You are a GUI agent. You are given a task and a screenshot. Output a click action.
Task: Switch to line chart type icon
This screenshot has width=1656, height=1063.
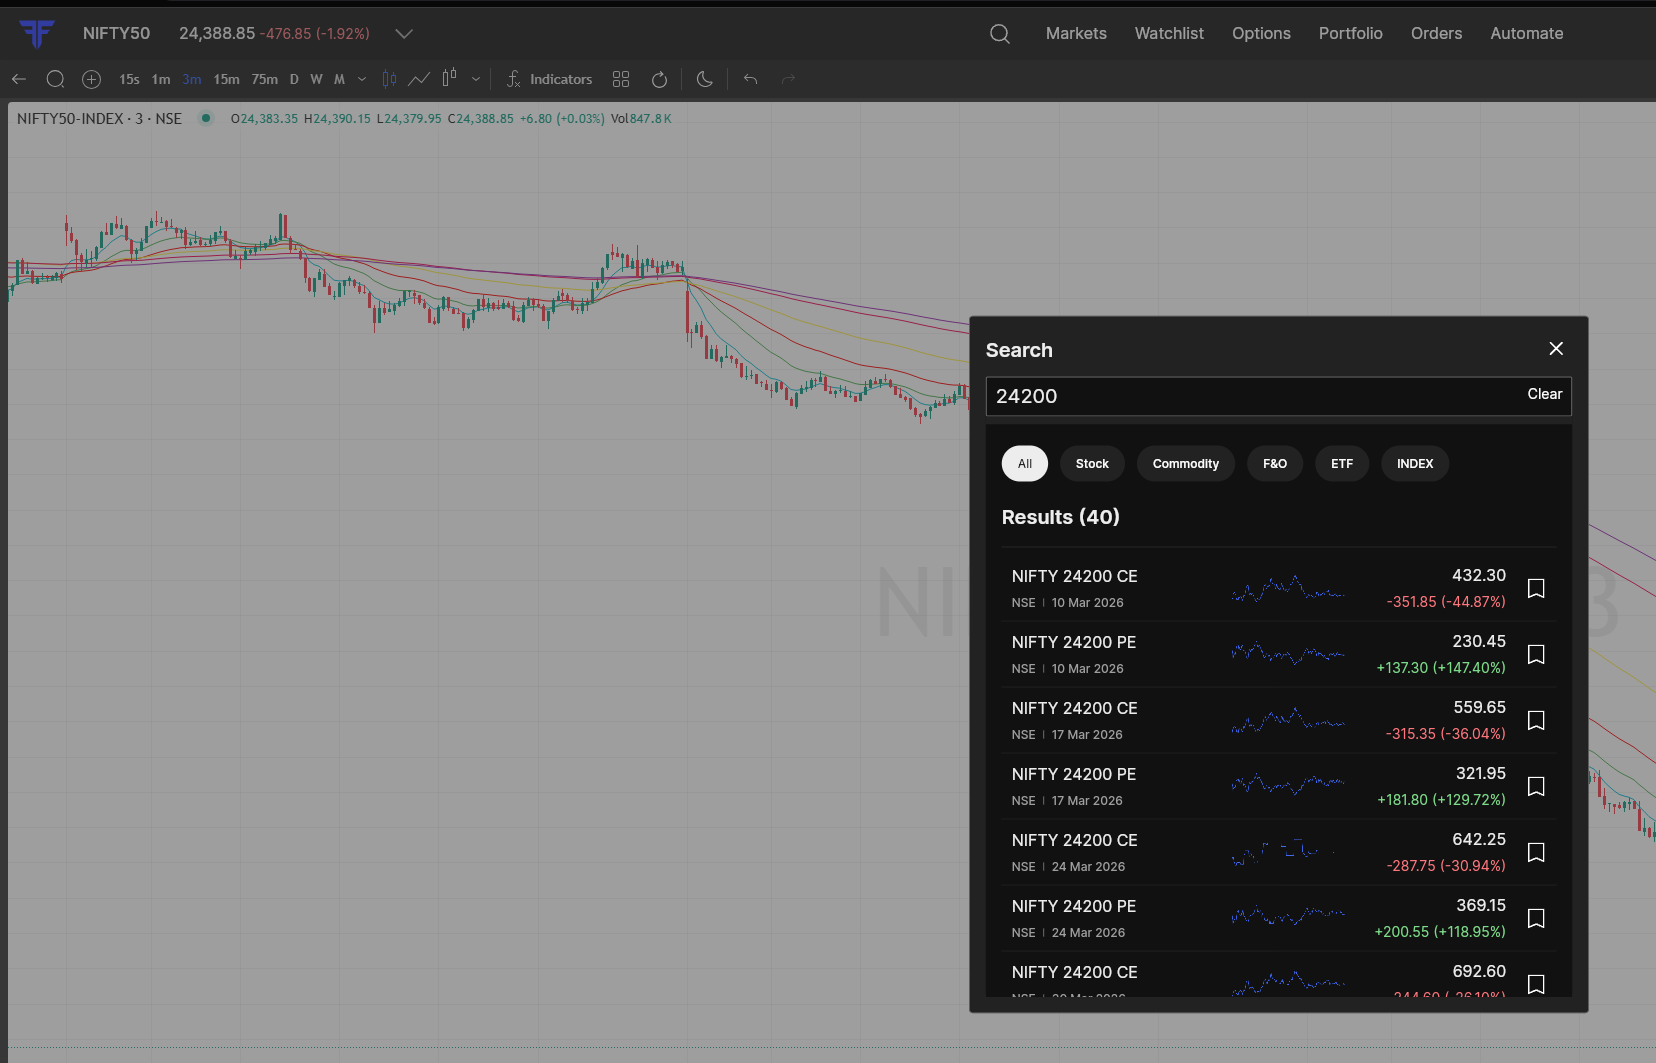point(419,79)
